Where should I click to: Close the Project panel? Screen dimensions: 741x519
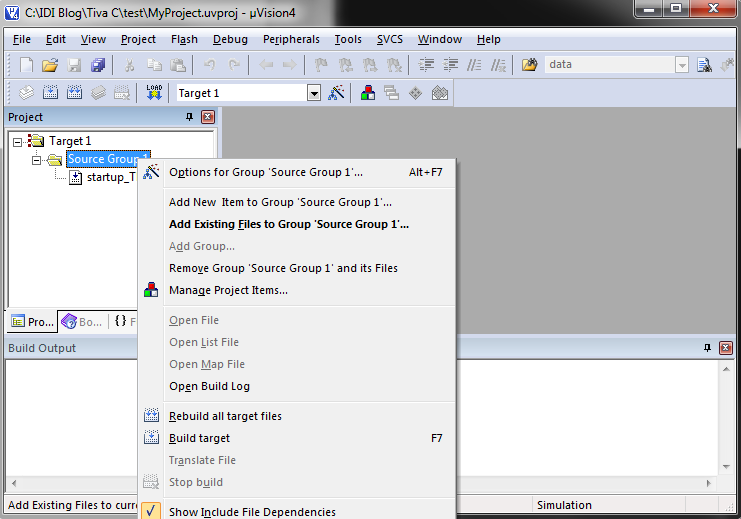[x=208, y=117]
